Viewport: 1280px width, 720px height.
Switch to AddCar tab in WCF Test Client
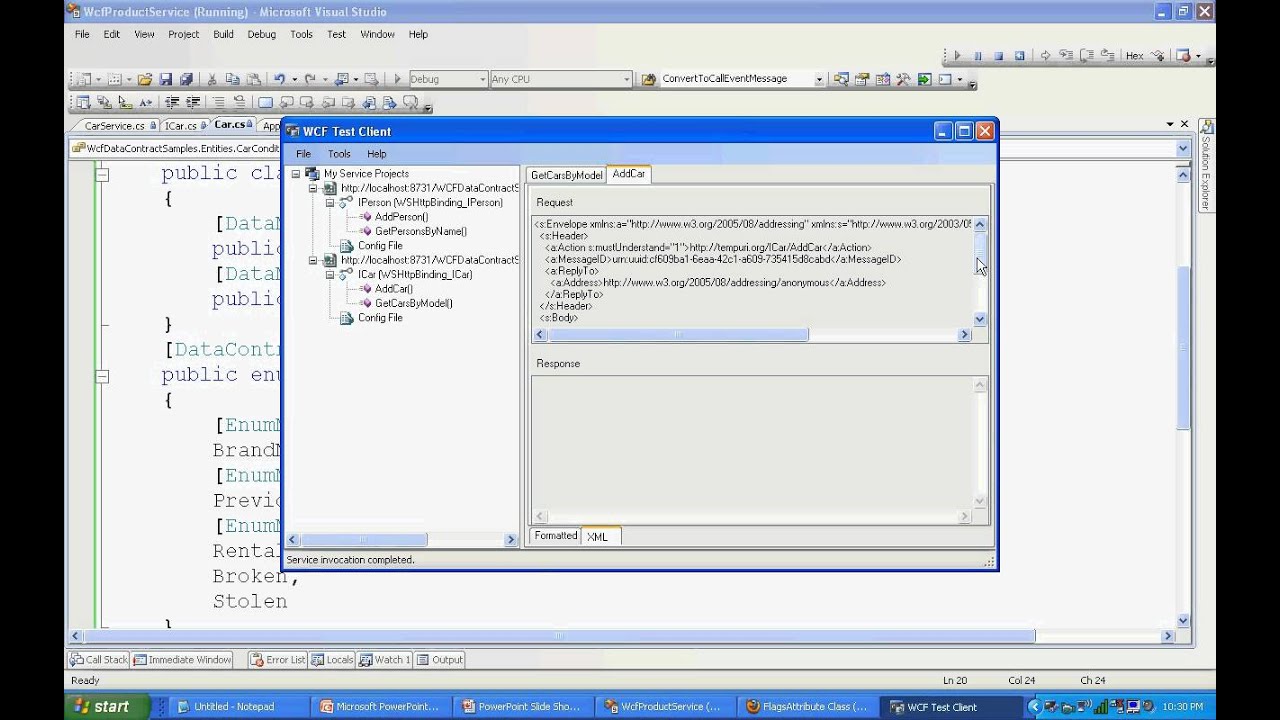pos(629,174)
